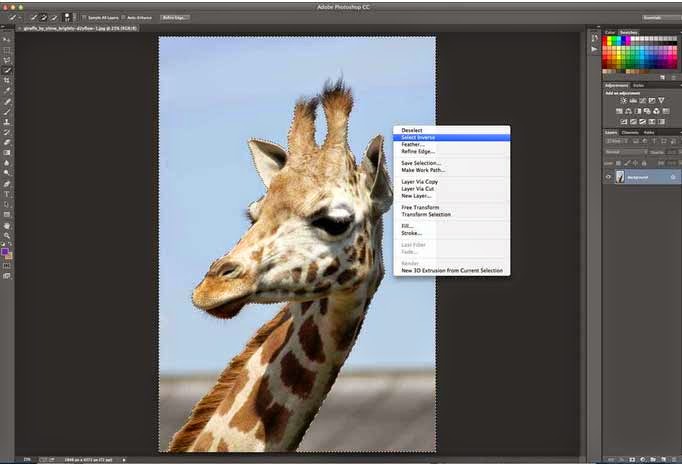682x464 pixels.
Task: Toggle Quick Mask mode
Action: (x=7, y=266)
